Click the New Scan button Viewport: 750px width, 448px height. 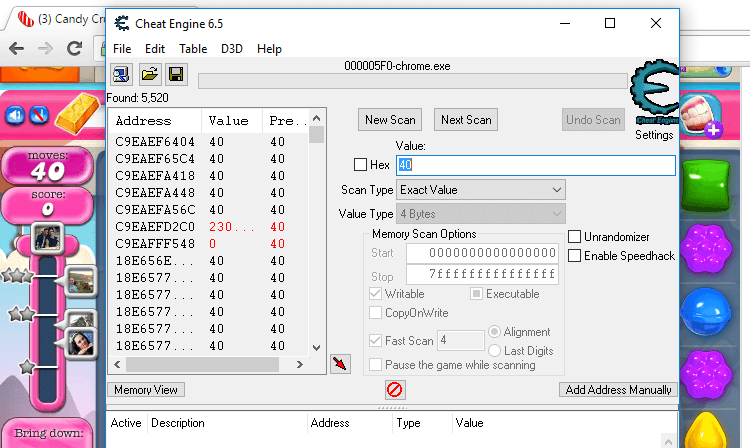click(x=390, y=120)
